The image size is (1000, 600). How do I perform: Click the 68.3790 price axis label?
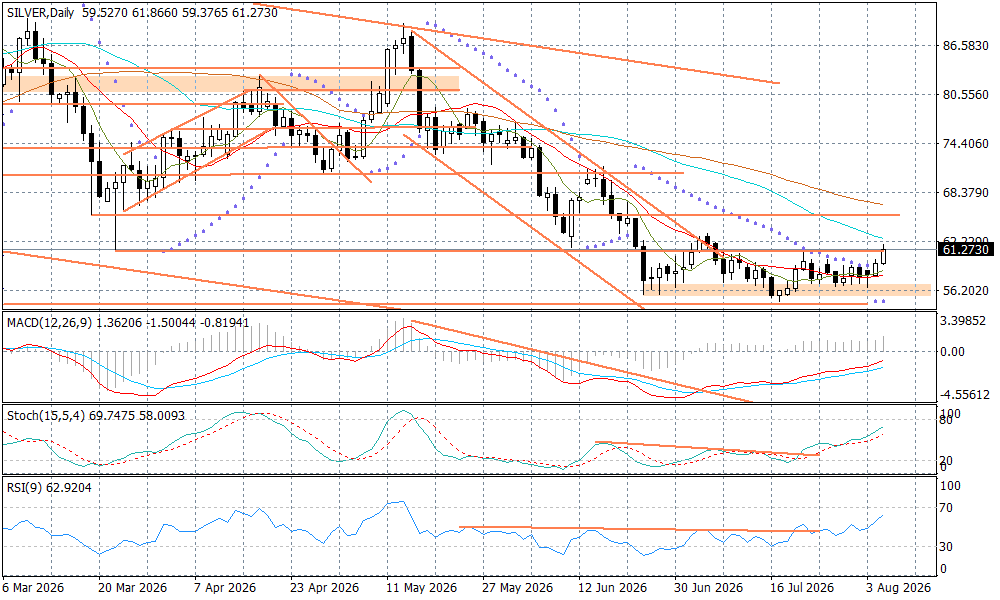pyautogui.click(x=966, y=192)
